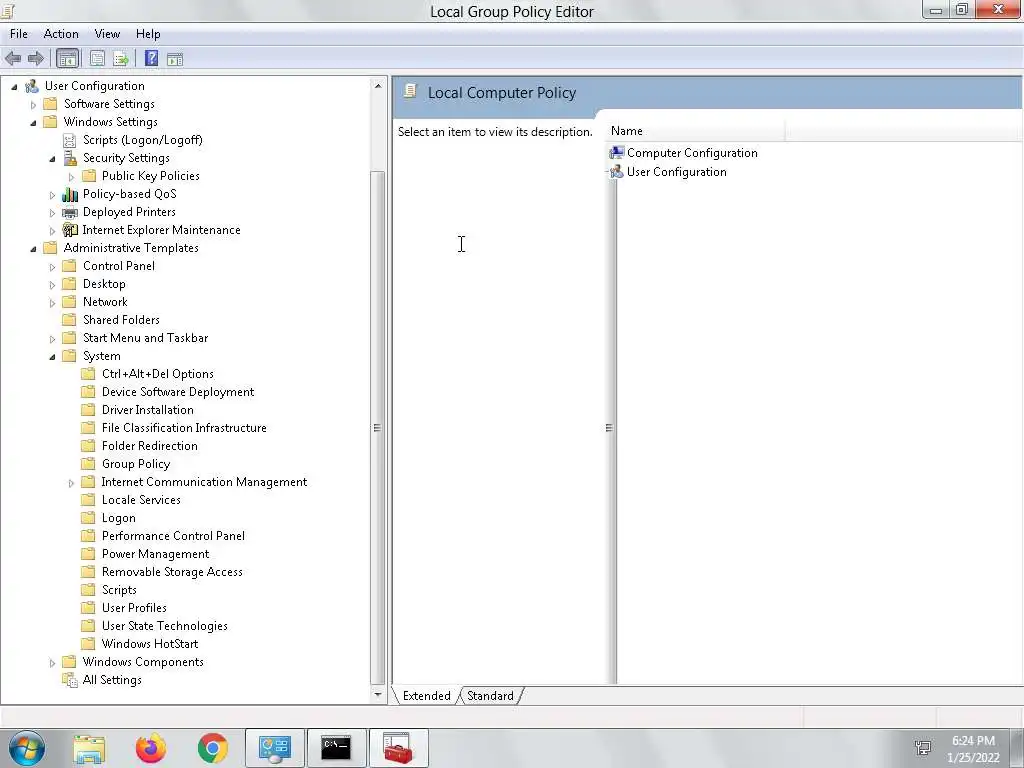Collapse the Administrative Templates node

click(33, 249)
